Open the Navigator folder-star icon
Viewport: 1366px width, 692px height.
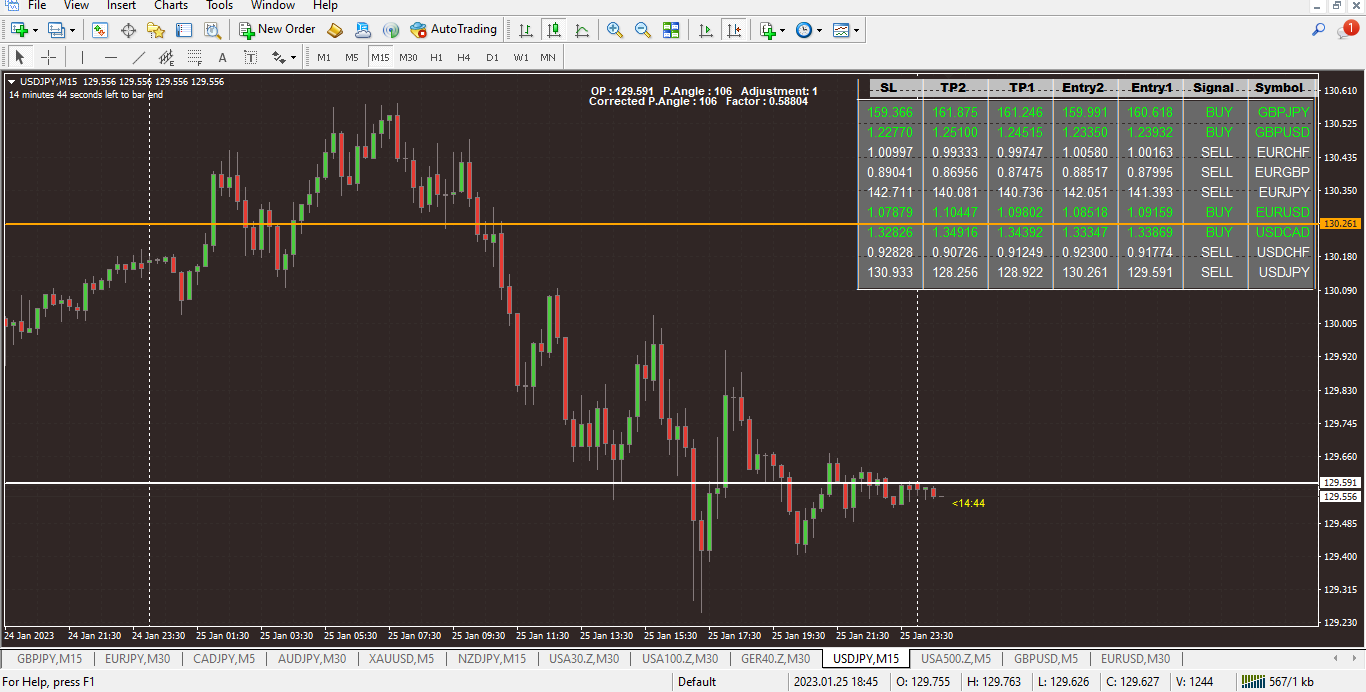(156, 30)
